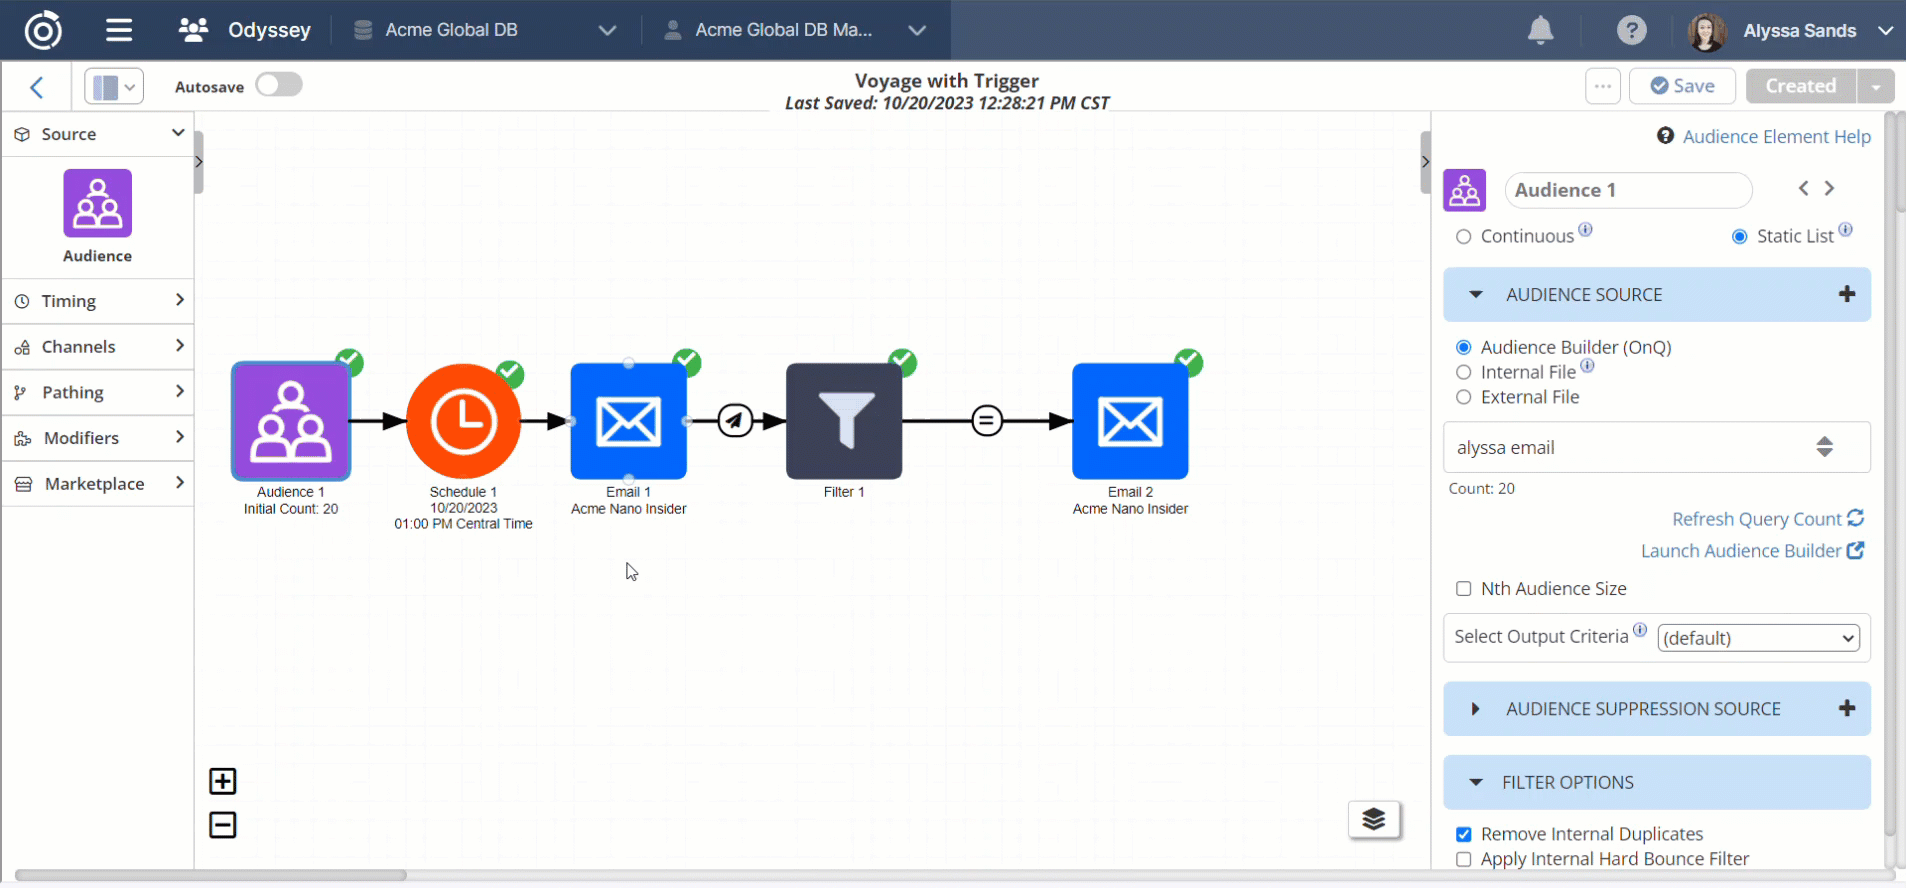Open the layers stack button
This screenshot has height=888, width=1906.
click(1373, 820)
